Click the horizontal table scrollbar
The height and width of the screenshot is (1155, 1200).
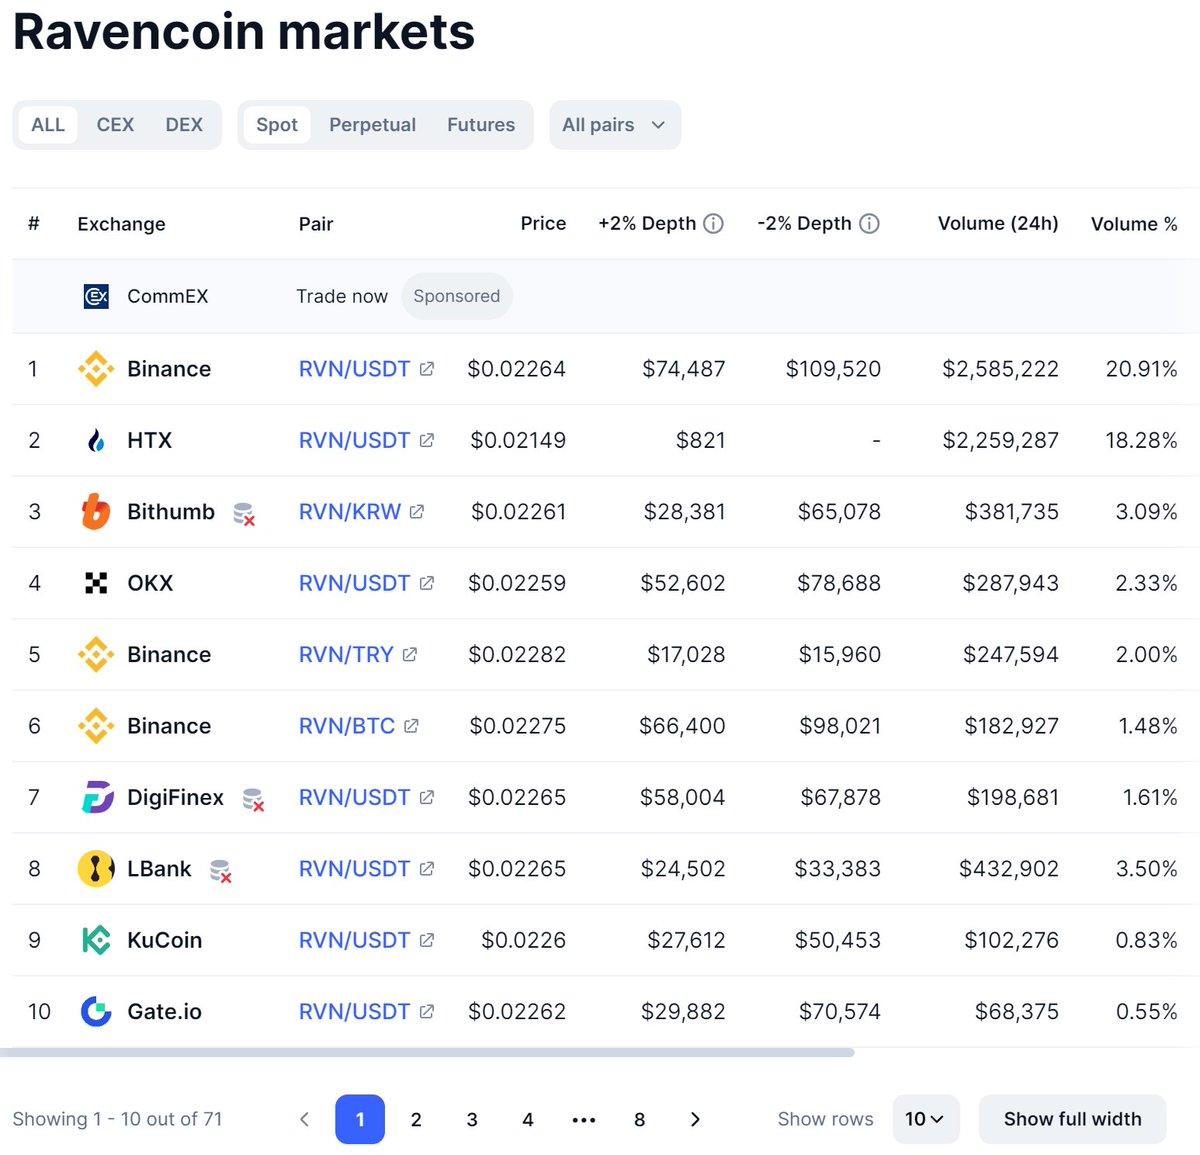point(427,1052)
